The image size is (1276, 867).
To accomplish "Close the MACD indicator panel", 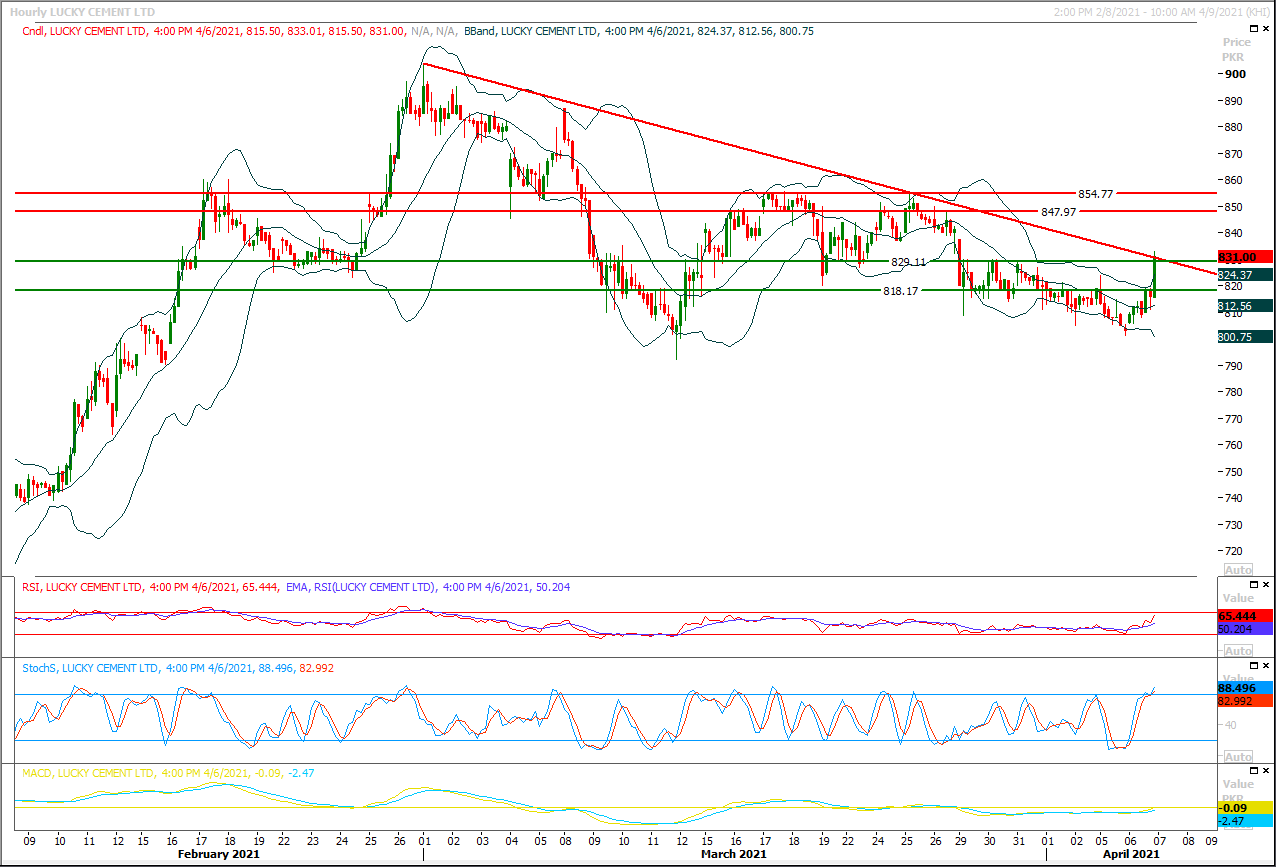I will [1266, 772].
